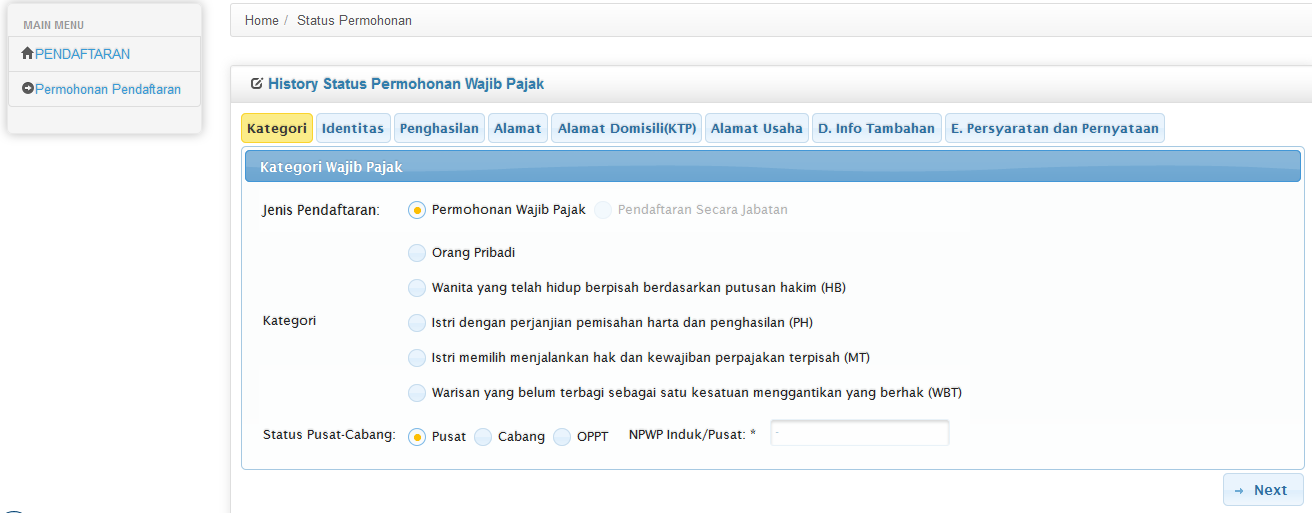Click the MAIN MENU heading

click(54, 25)
